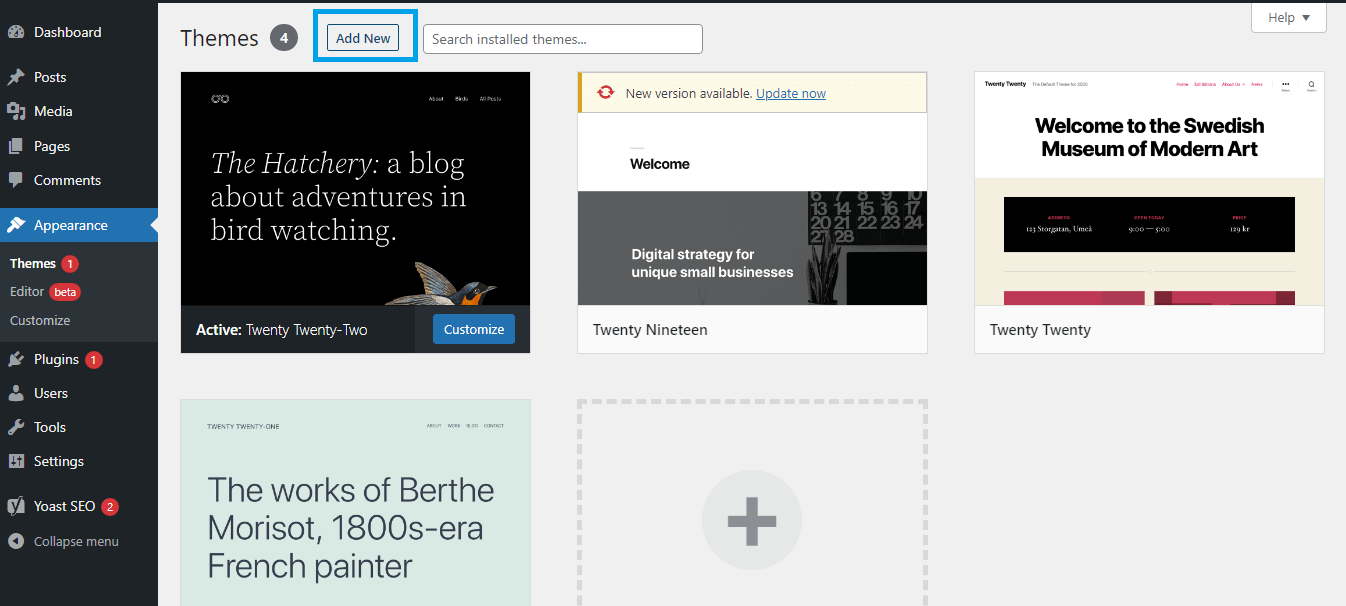Screen dimensions: 1346x606
Task: Click Customize on Twenty Twenty-Two theme
Action: pos(473,329)
